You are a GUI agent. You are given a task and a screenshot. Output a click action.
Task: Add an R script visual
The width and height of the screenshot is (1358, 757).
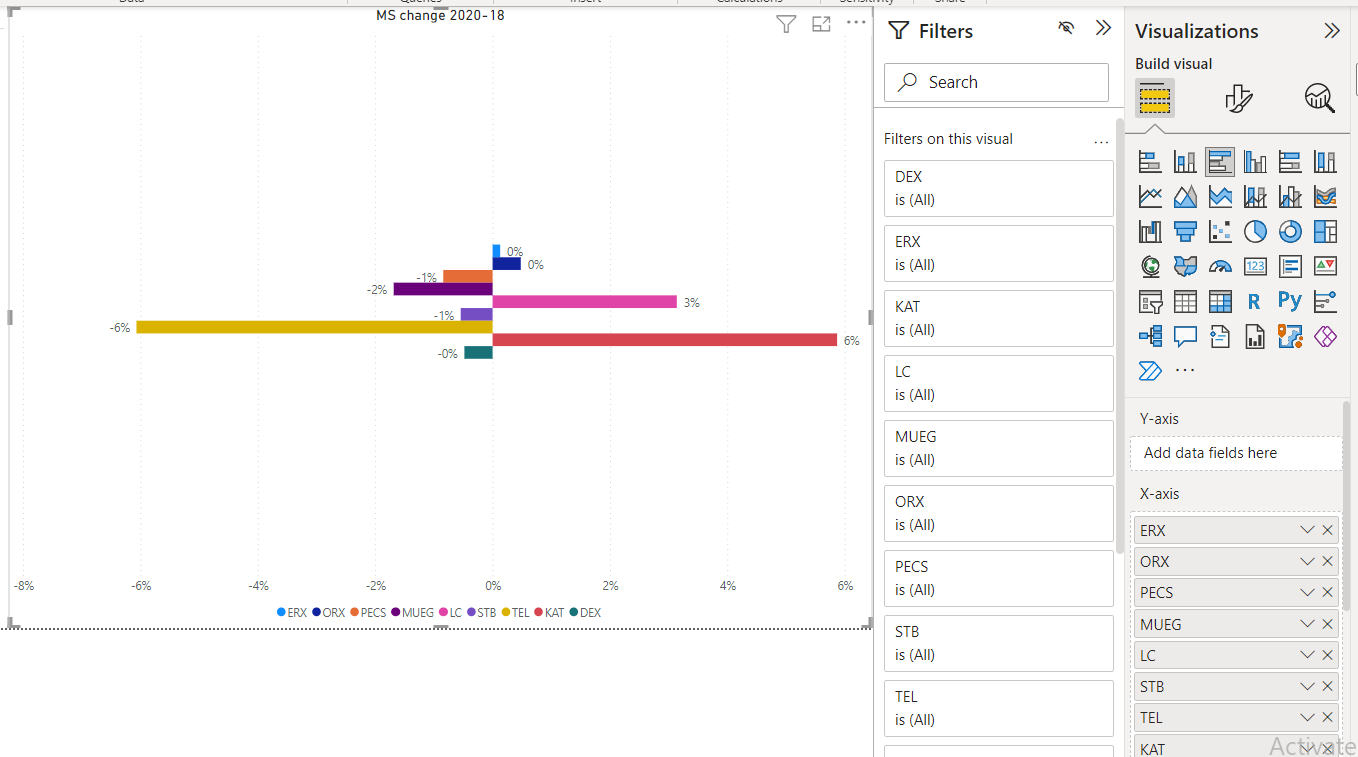pos(1255,301)
